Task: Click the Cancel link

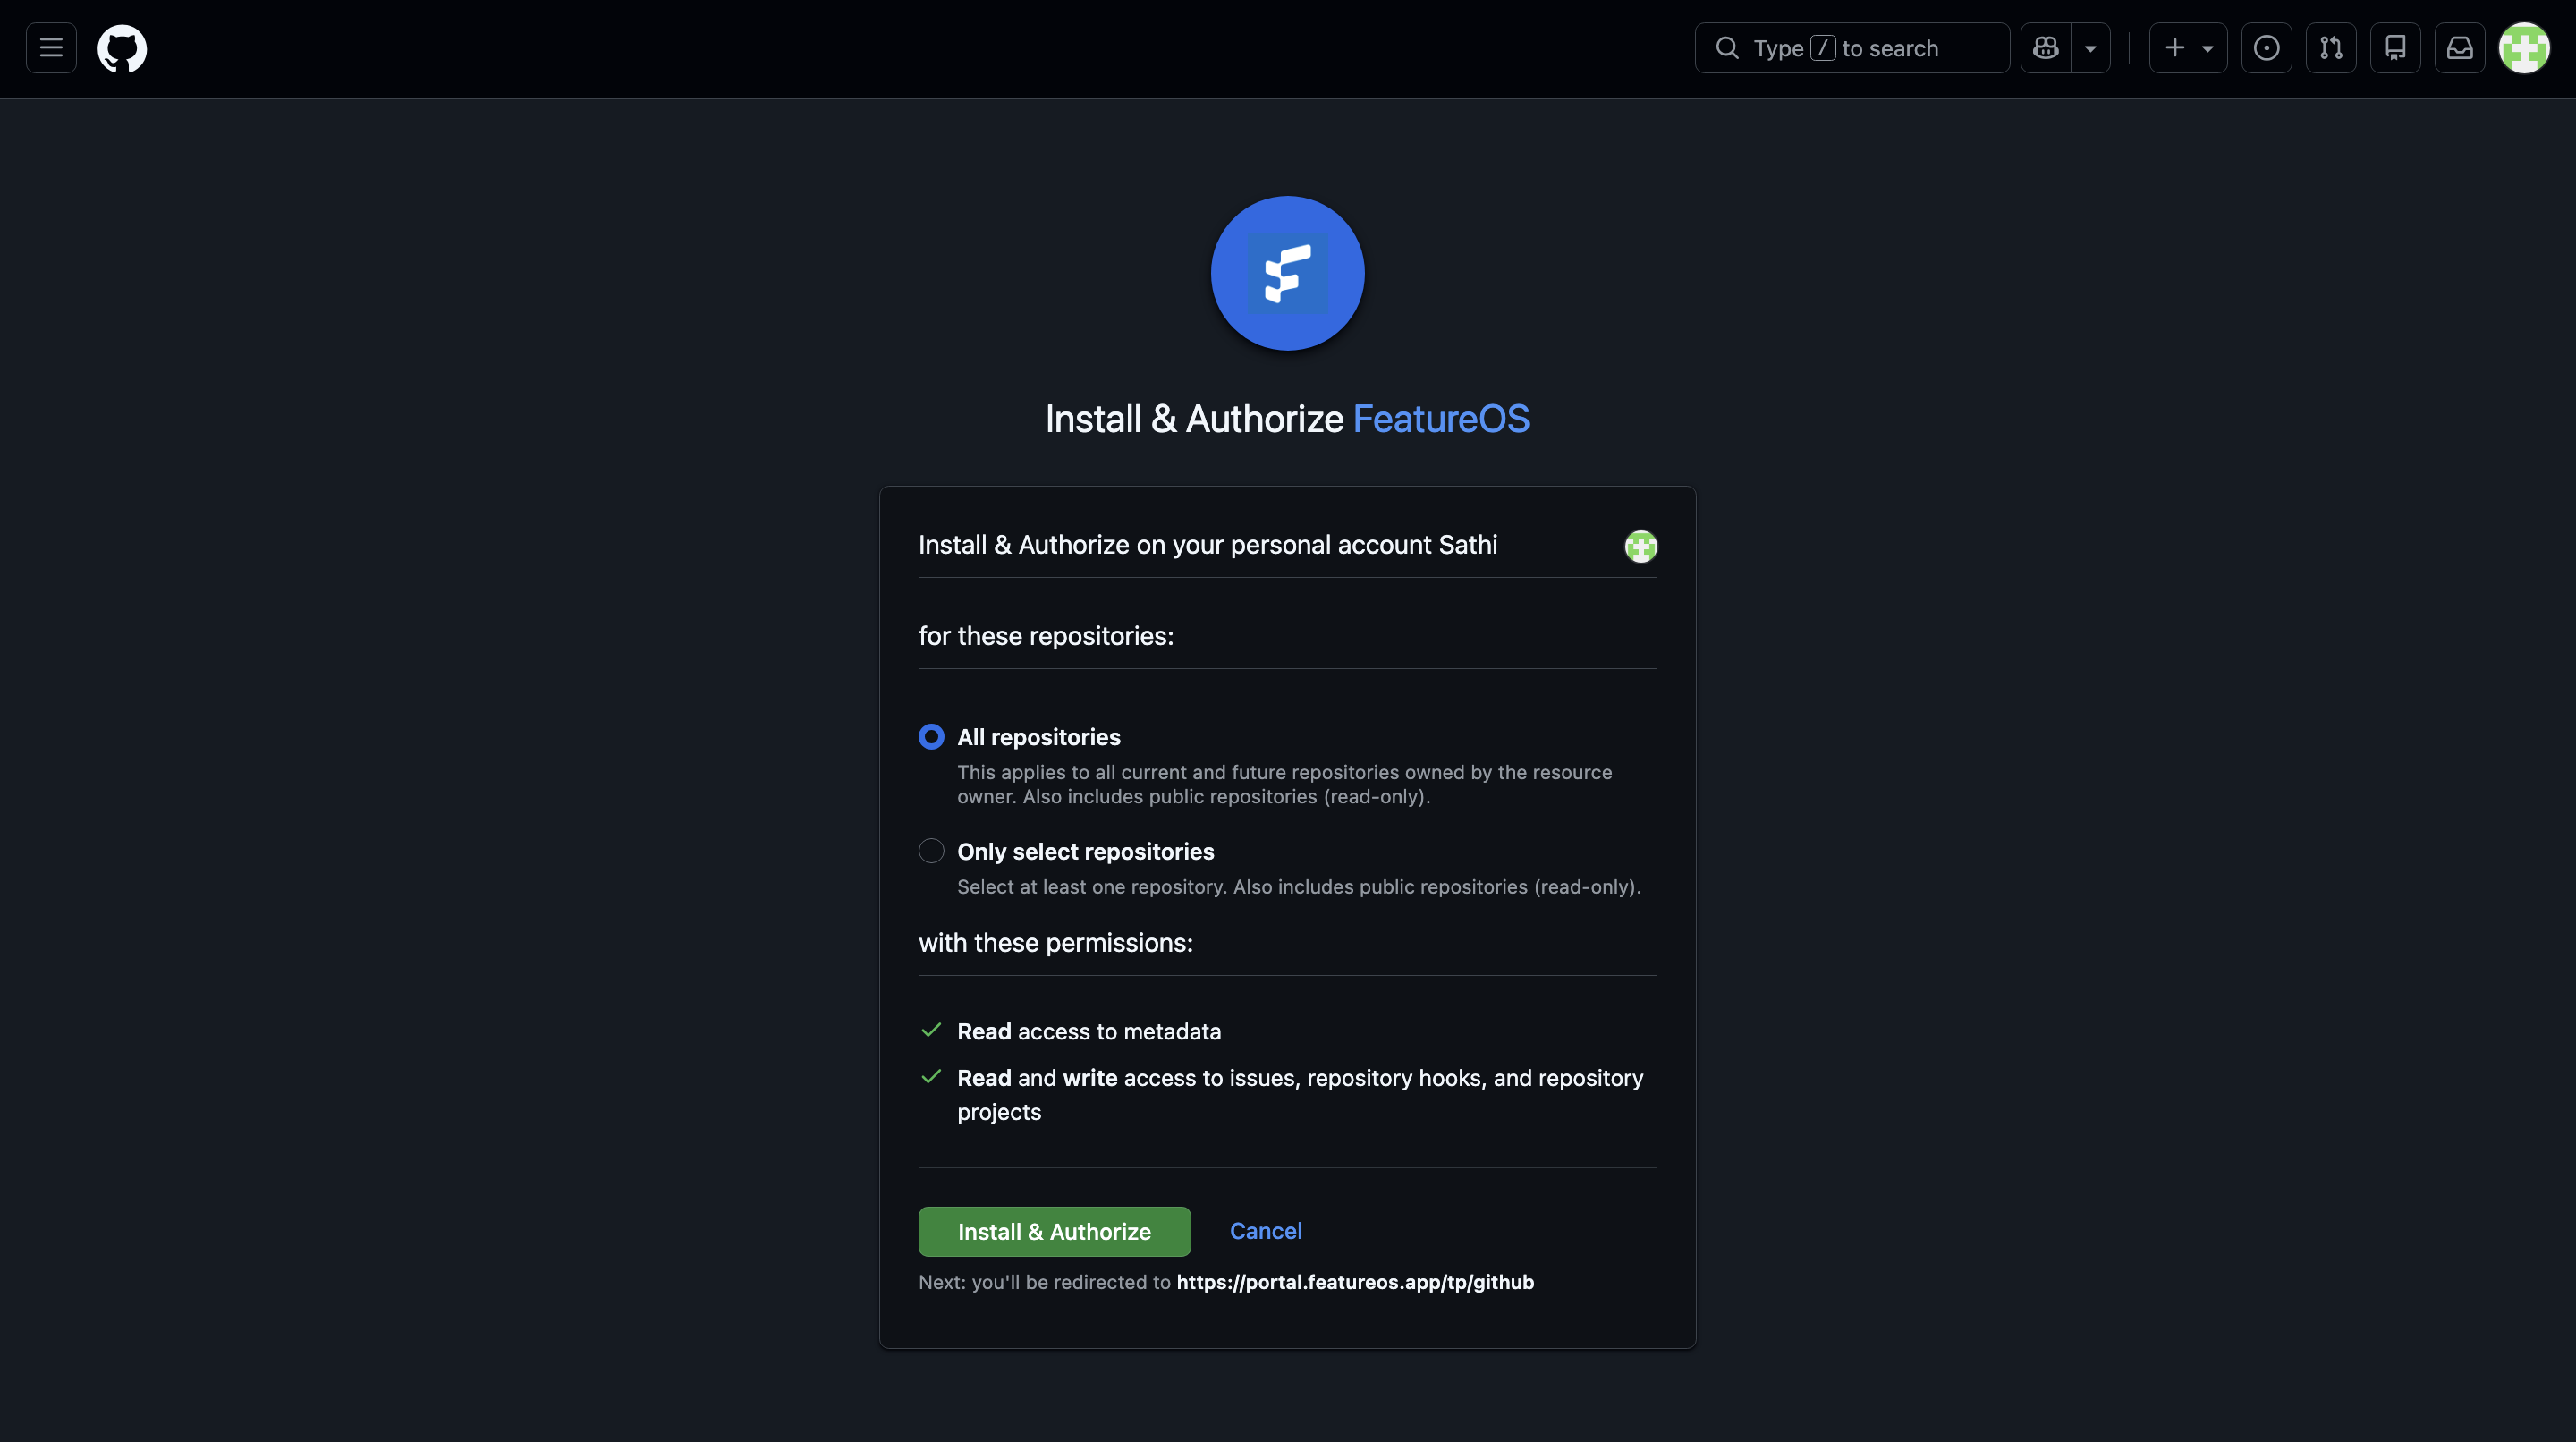Action: [x=1265, y=1230]
